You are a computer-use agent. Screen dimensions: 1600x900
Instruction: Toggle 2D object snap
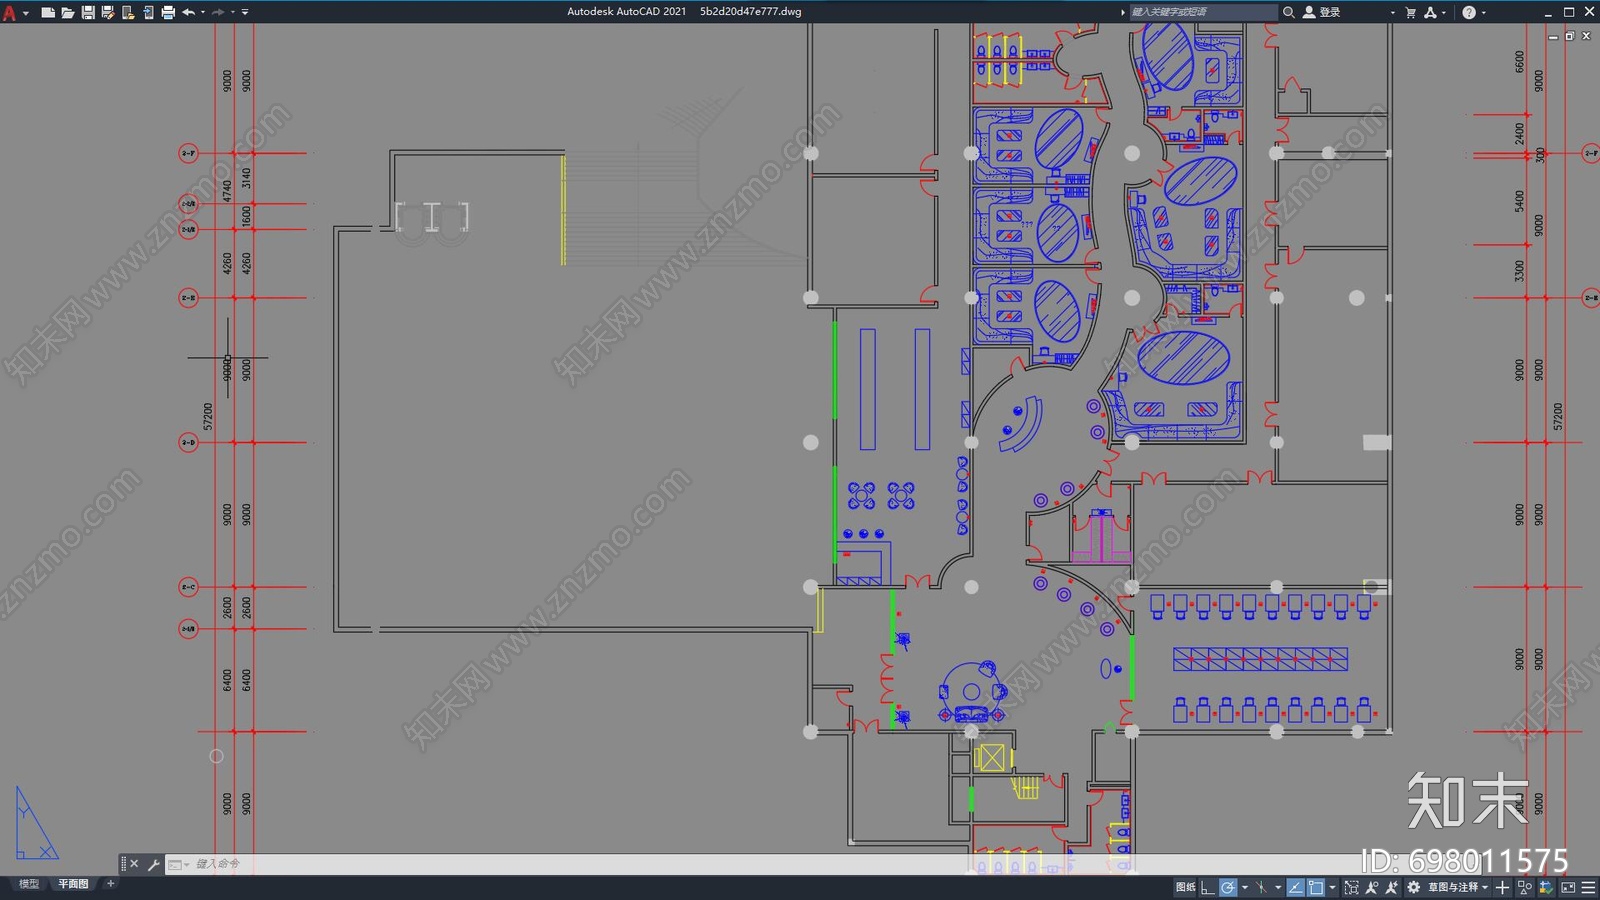click(x=1317, y=887)
